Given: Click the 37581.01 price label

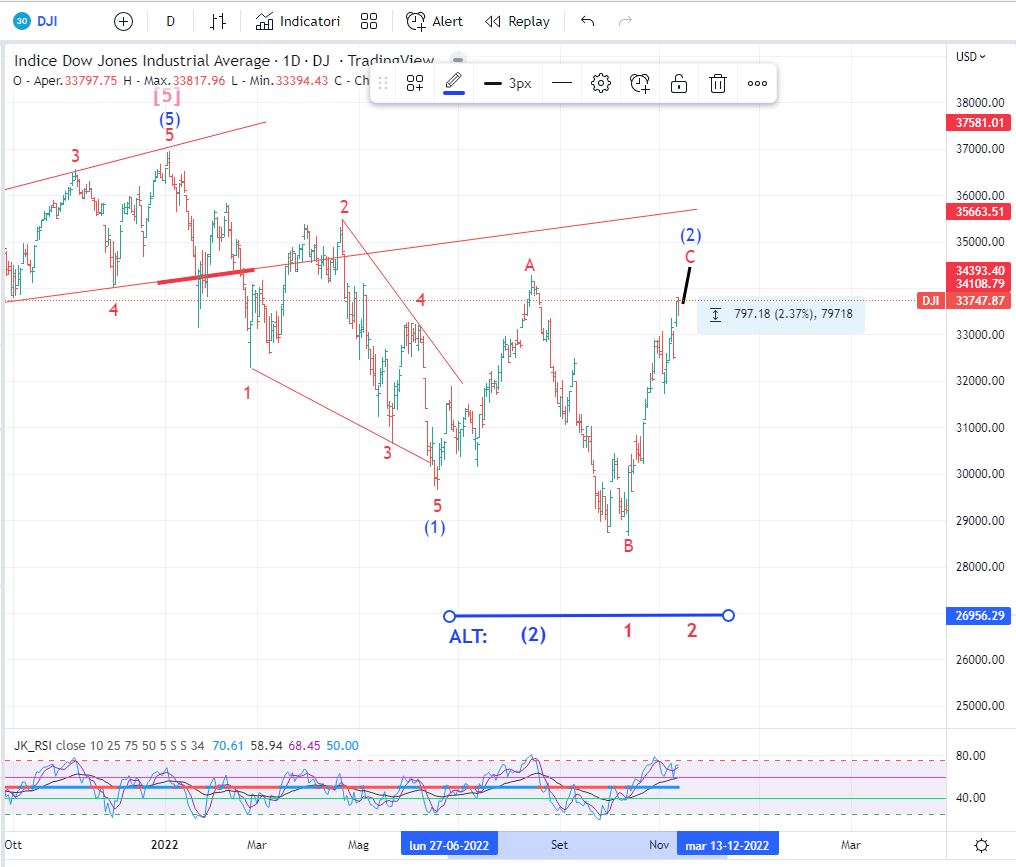Looking at the screenshot, I should 979,122.
